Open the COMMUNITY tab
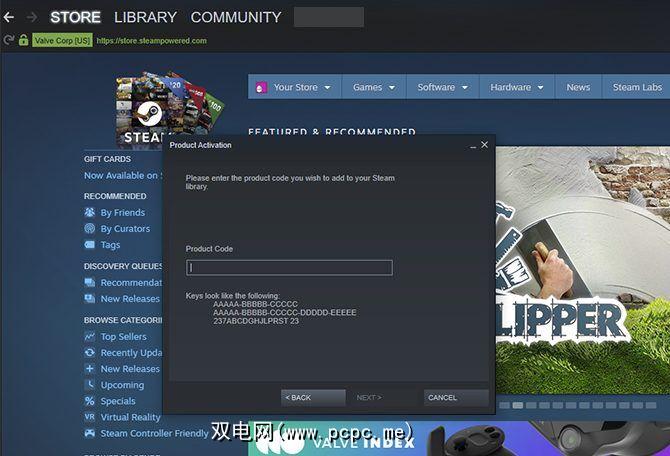This screenshot has width=670, height=456. tap(236, 18)
